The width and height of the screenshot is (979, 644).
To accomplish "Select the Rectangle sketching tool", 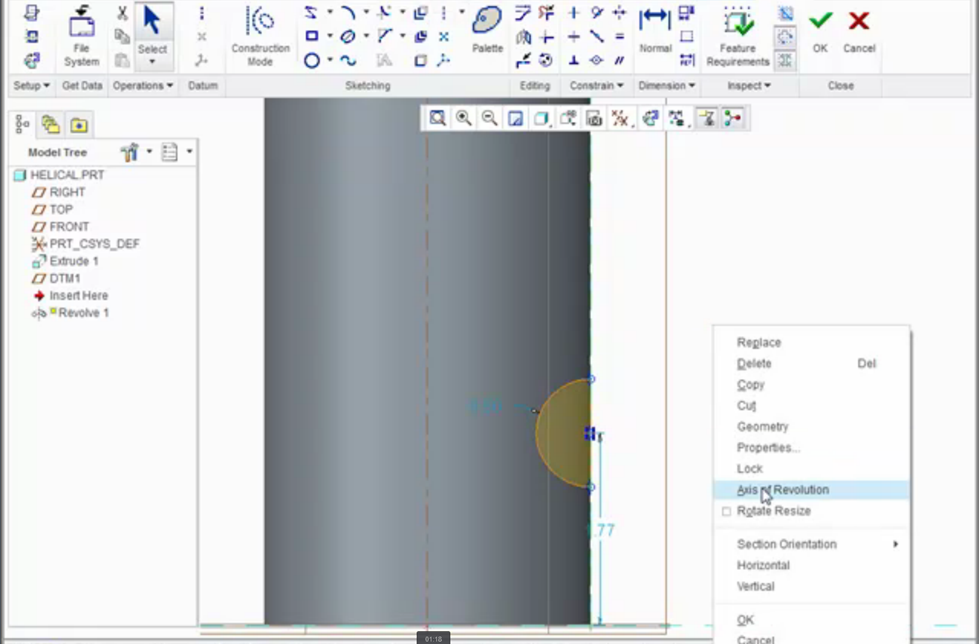I will [x=313, y=35].
